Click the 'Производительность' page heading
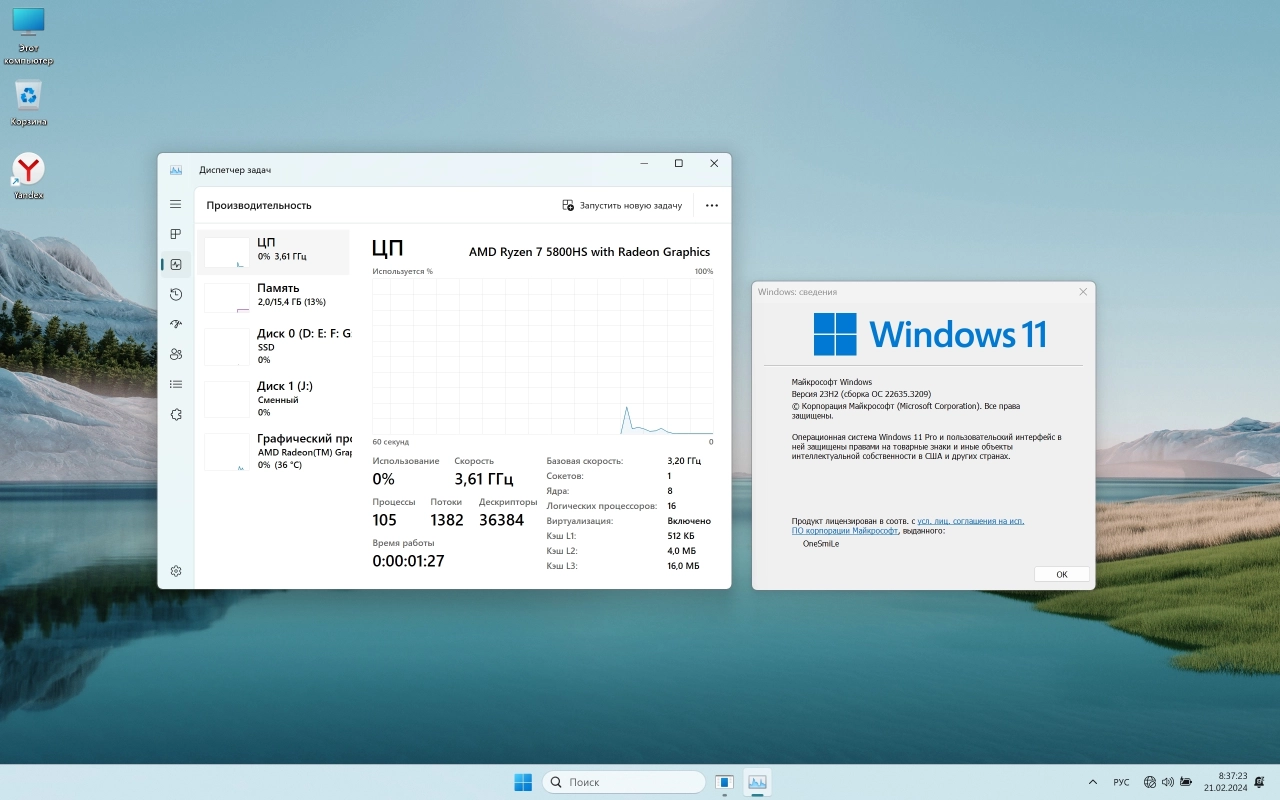1280x800 pixels. tap(259, 205)
